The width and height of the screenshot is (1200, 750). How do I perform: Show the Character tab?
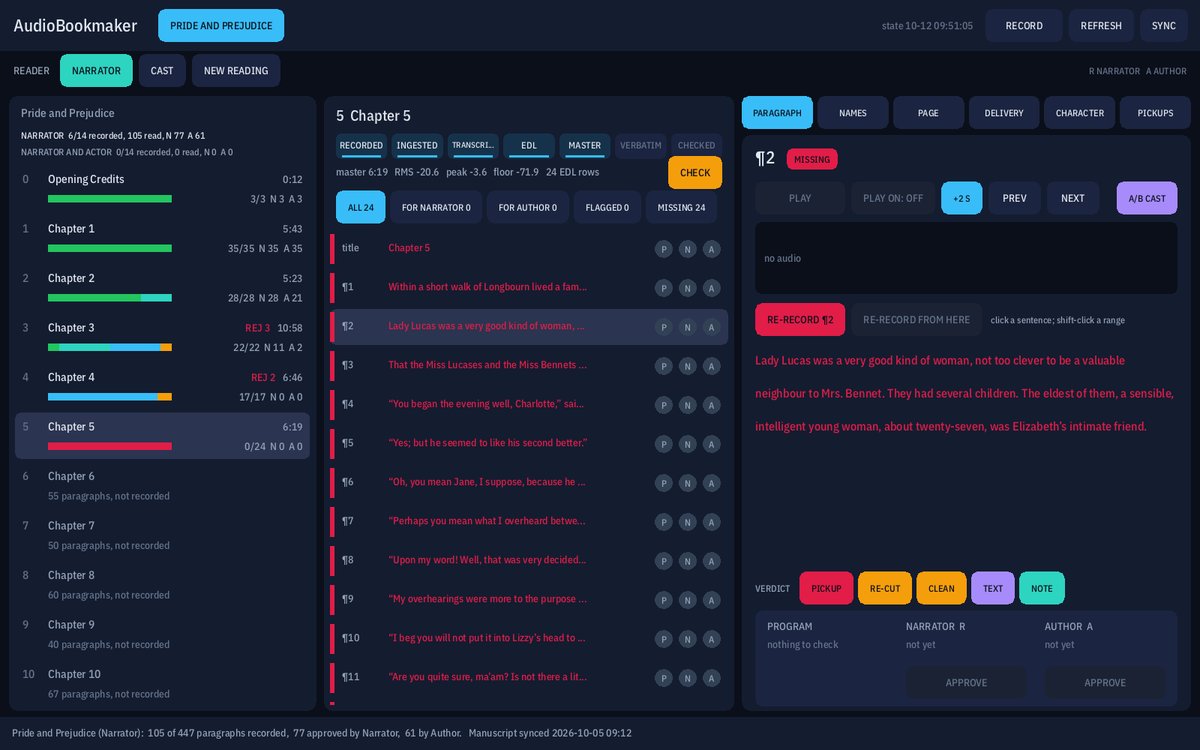click(1080, 113)
